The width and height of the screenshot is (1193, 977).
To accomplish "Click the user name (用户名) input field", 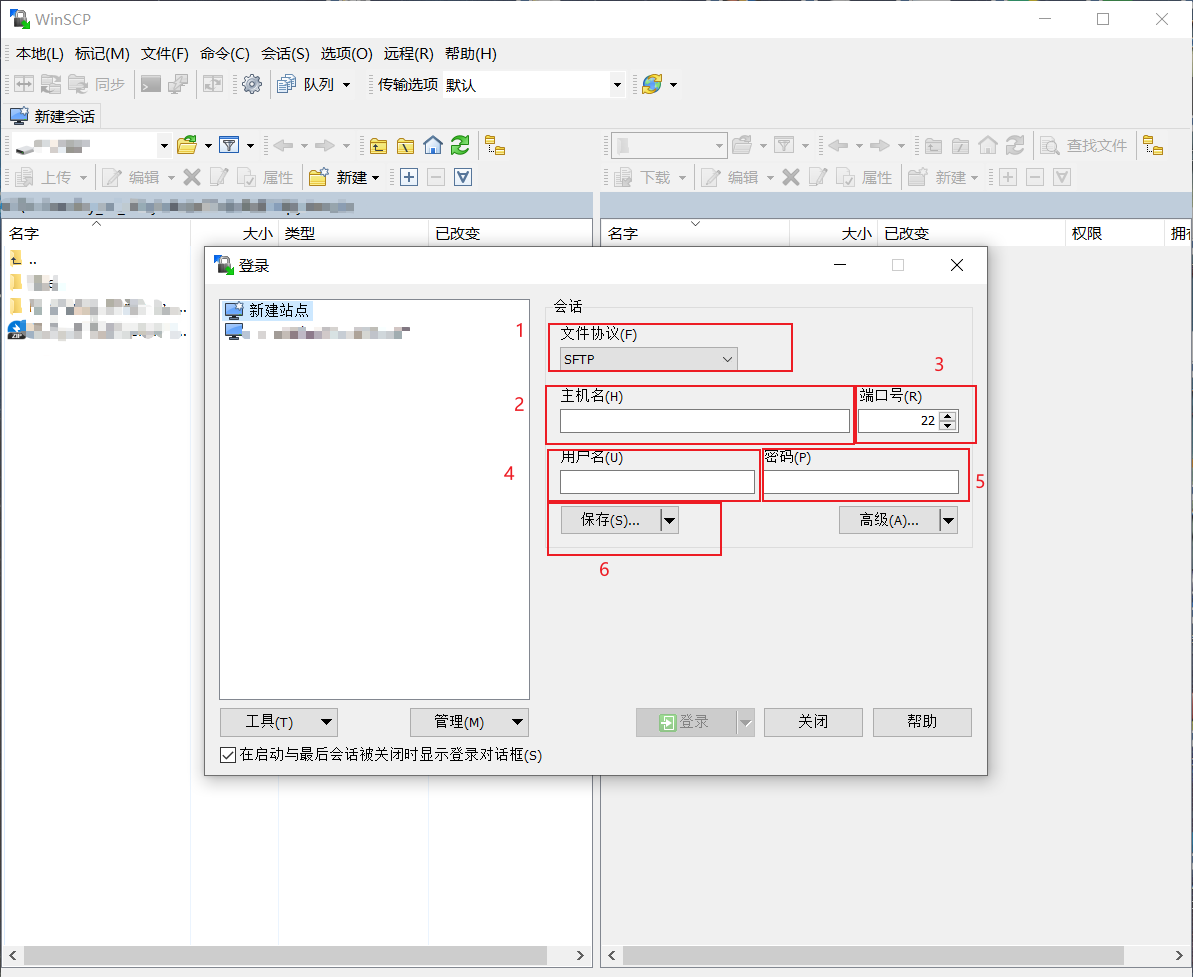I will [657, 482].
